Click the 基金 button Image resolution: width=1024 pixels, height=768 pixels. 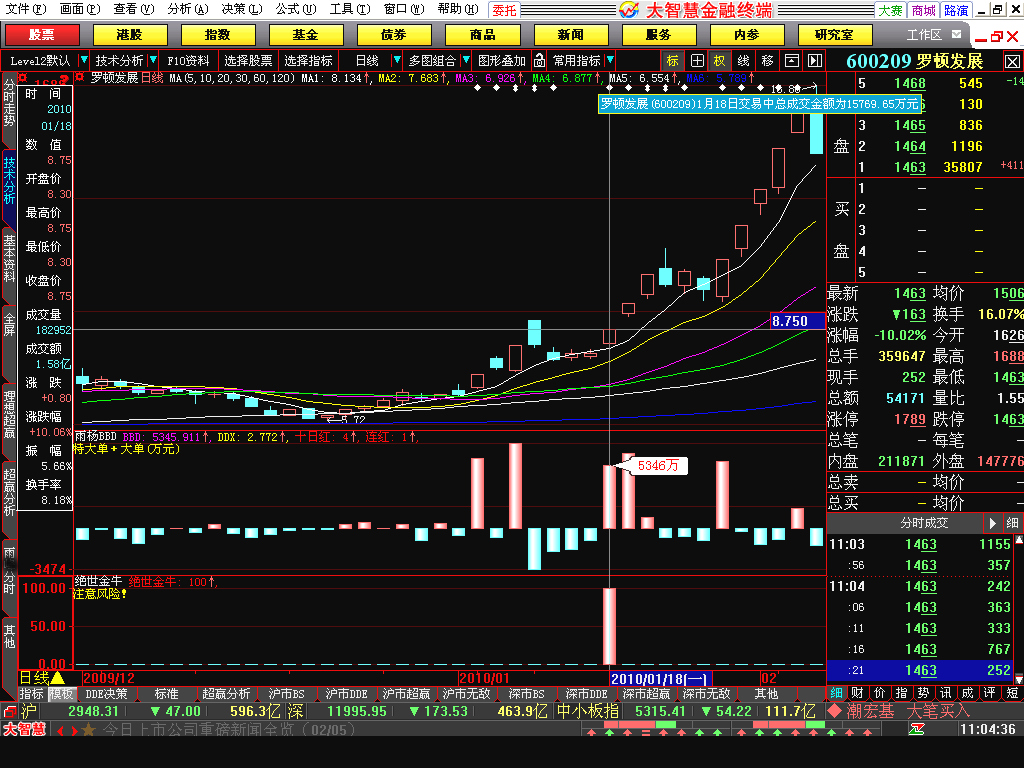[x=306, y=35]
